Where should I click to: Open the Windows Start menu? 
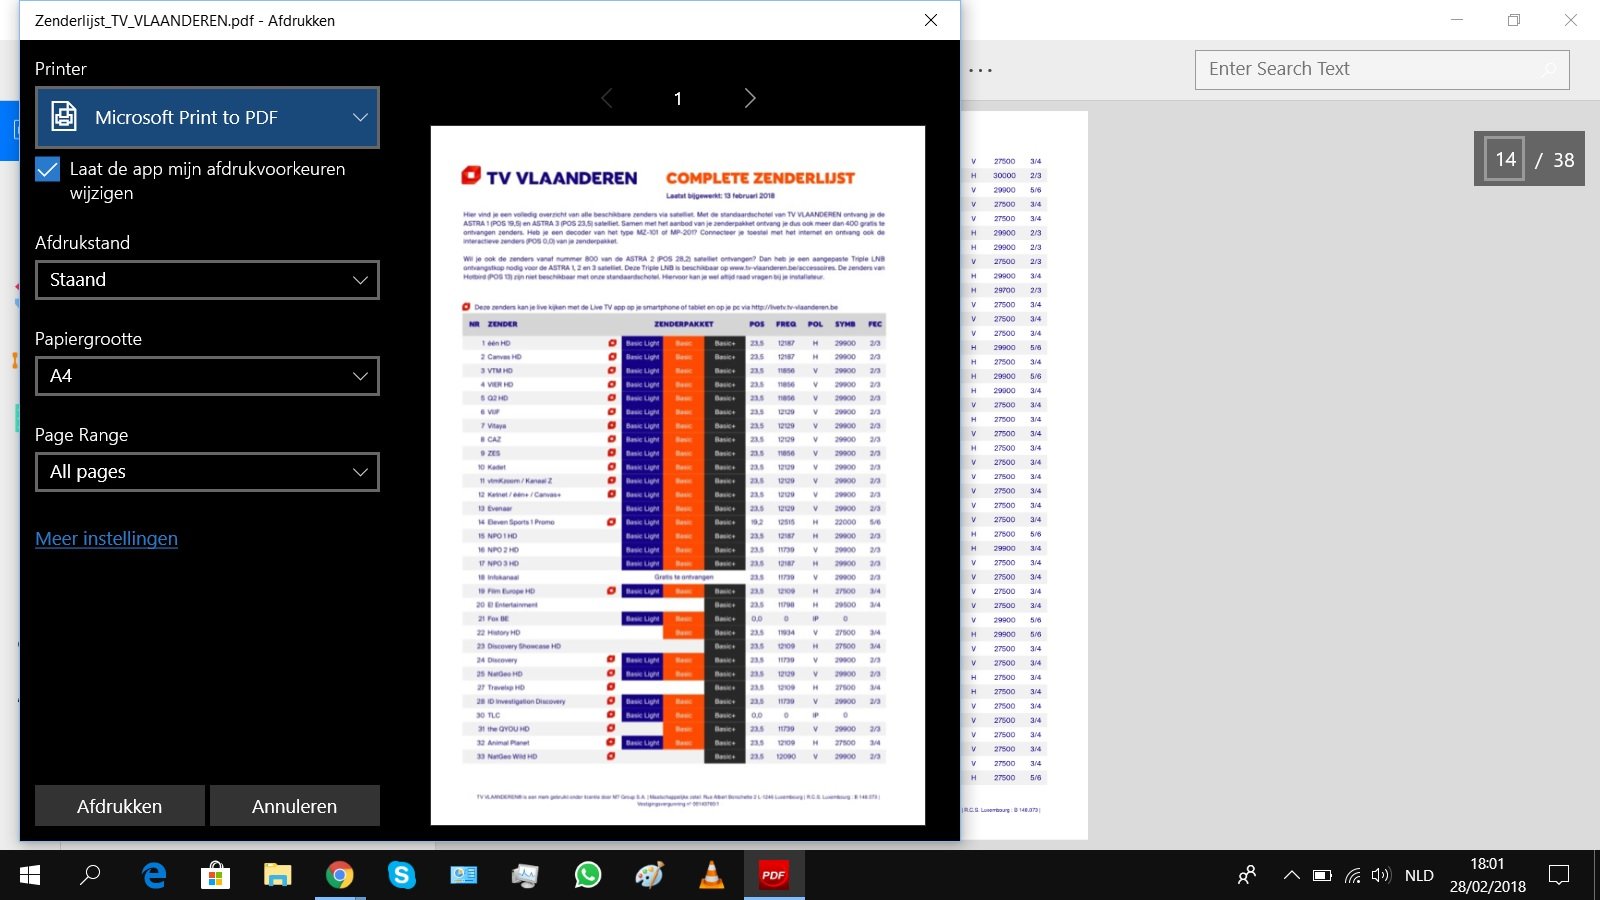tap(30, 876)
